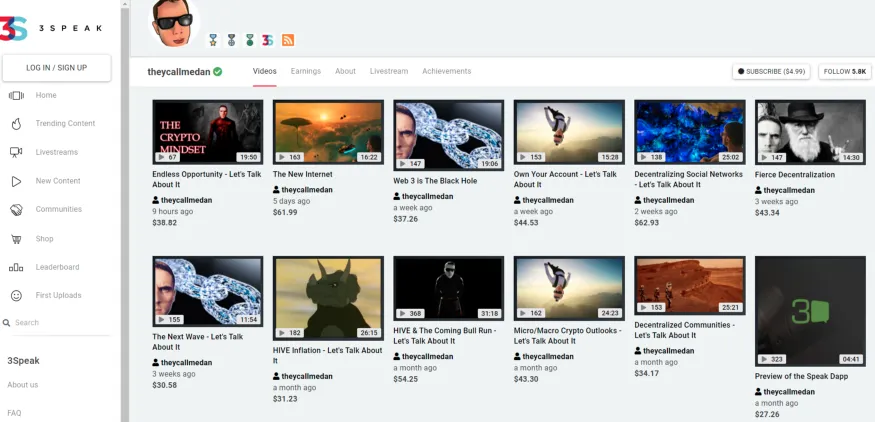Click the FOLLOW 5.8K button
Image resolution: width=875 pixels, height=422 pixels.
(x=845, y=71)
